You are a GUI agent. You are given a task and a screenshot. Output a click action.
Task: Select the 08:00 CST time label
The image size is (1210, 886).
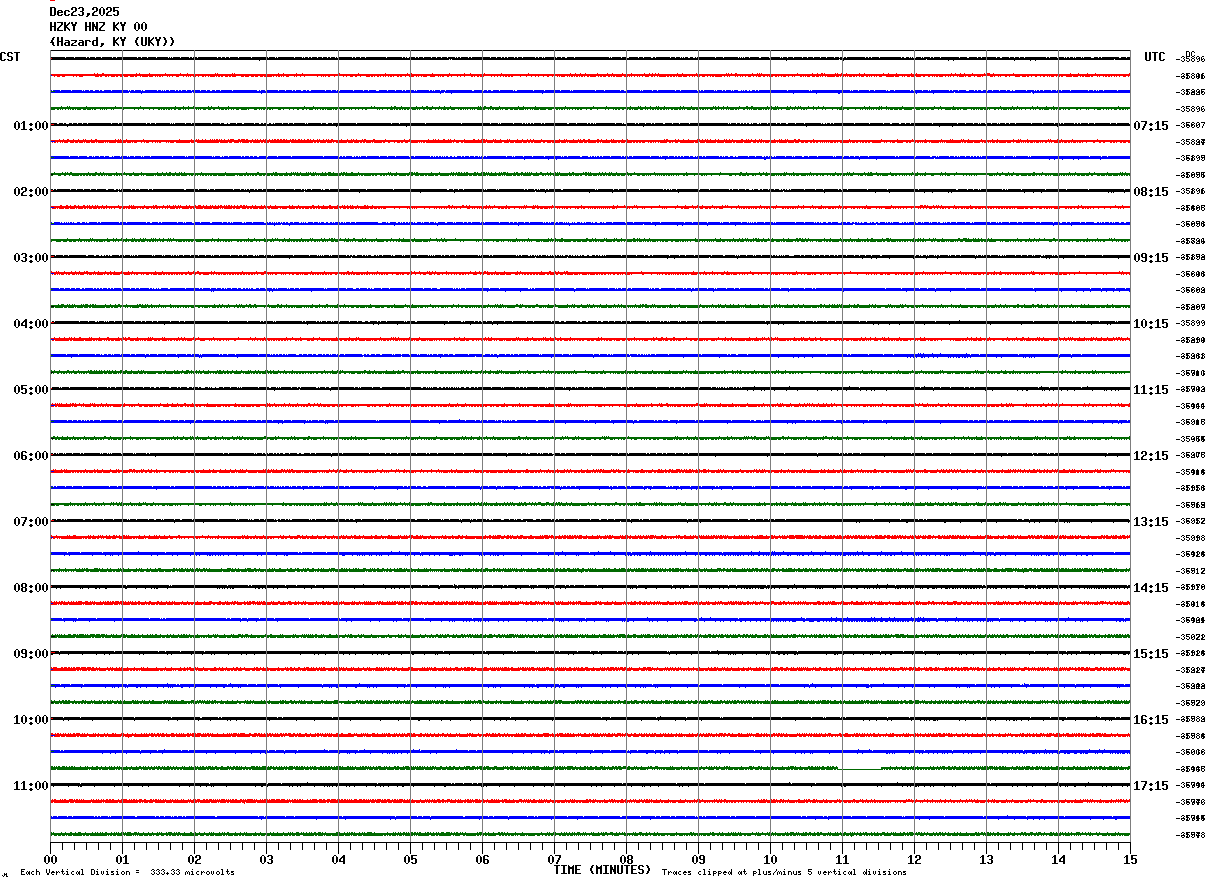(31, 588)
